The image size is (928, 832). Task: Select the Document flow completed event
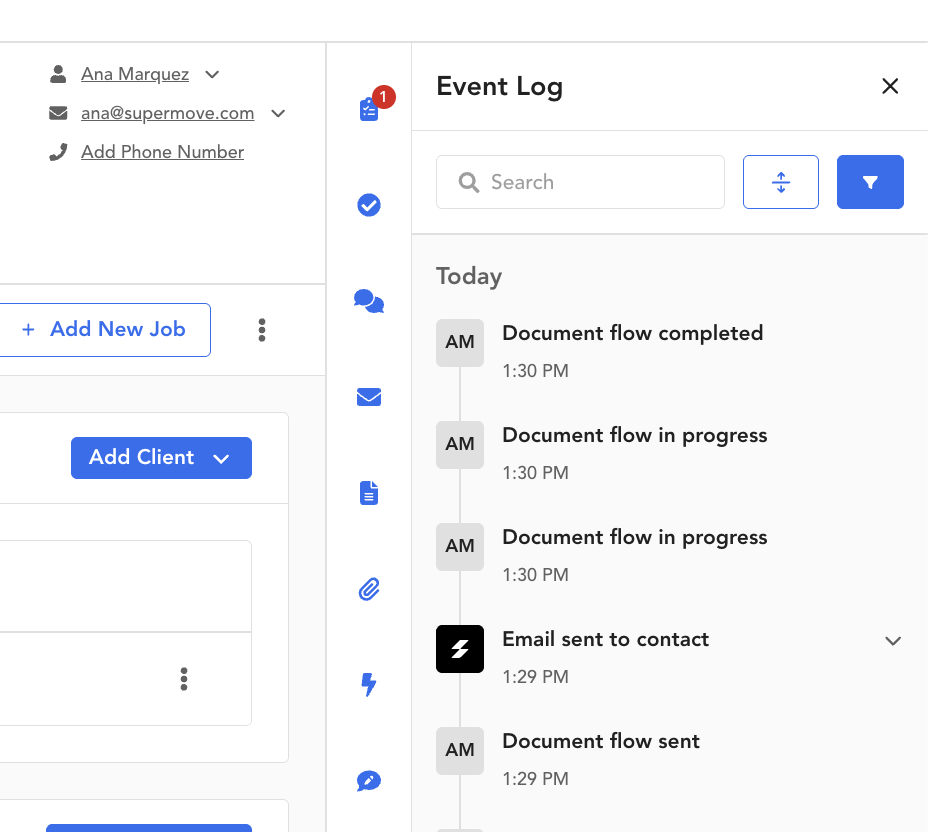pyautogui.click(x=633, y=333)
